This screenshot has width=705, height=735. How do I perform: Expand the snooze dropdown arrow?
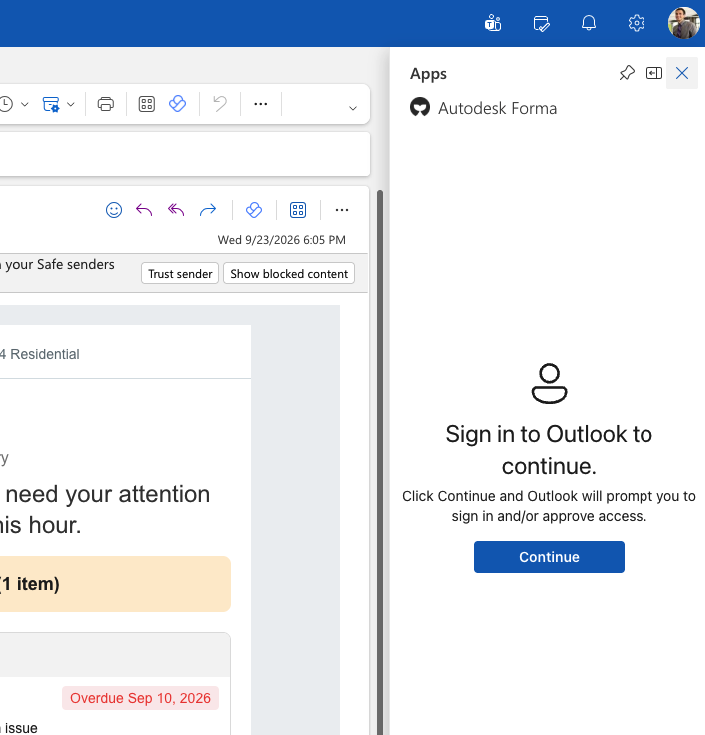point(25,105)
